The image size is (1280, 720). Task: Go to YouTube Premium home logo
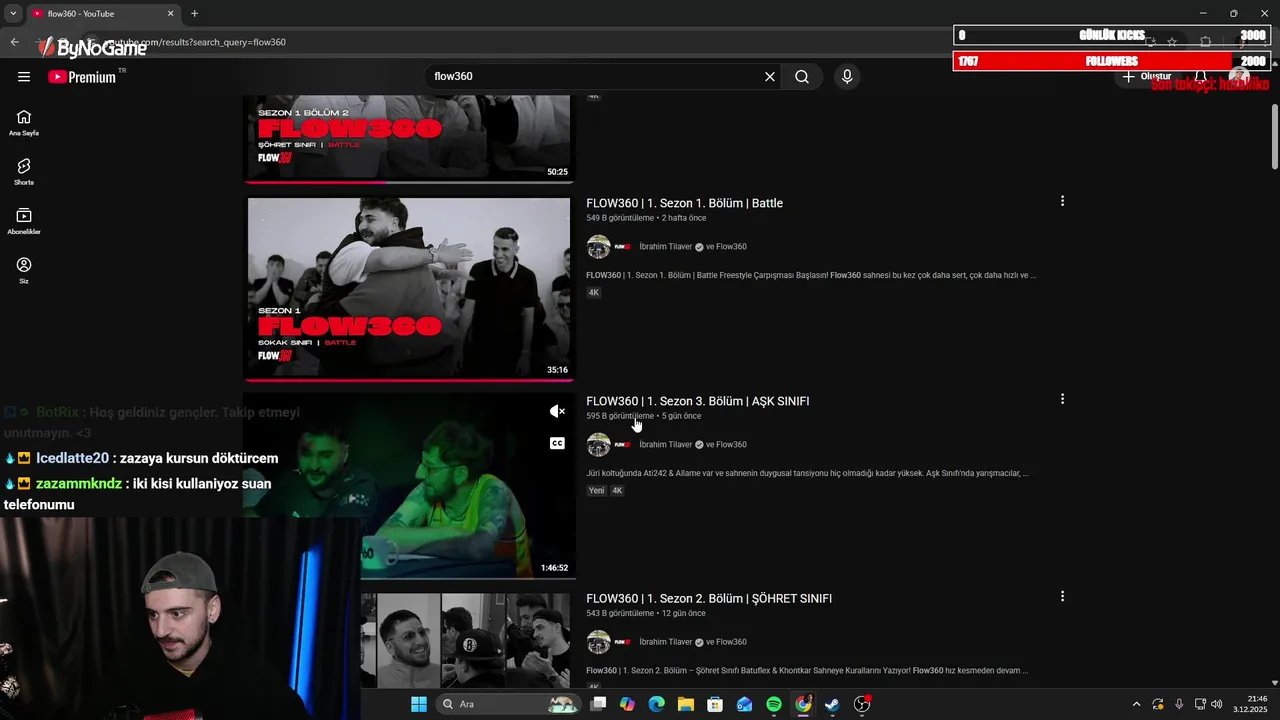(82, 77)
